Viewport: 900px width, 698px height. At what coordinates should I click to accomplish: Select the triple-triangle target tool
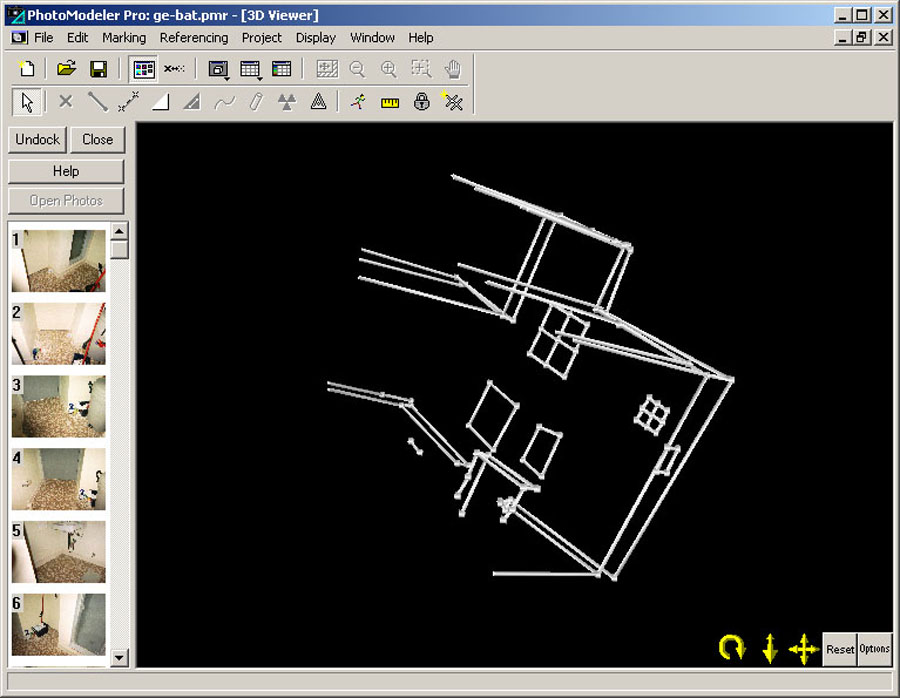click(287, 102)
